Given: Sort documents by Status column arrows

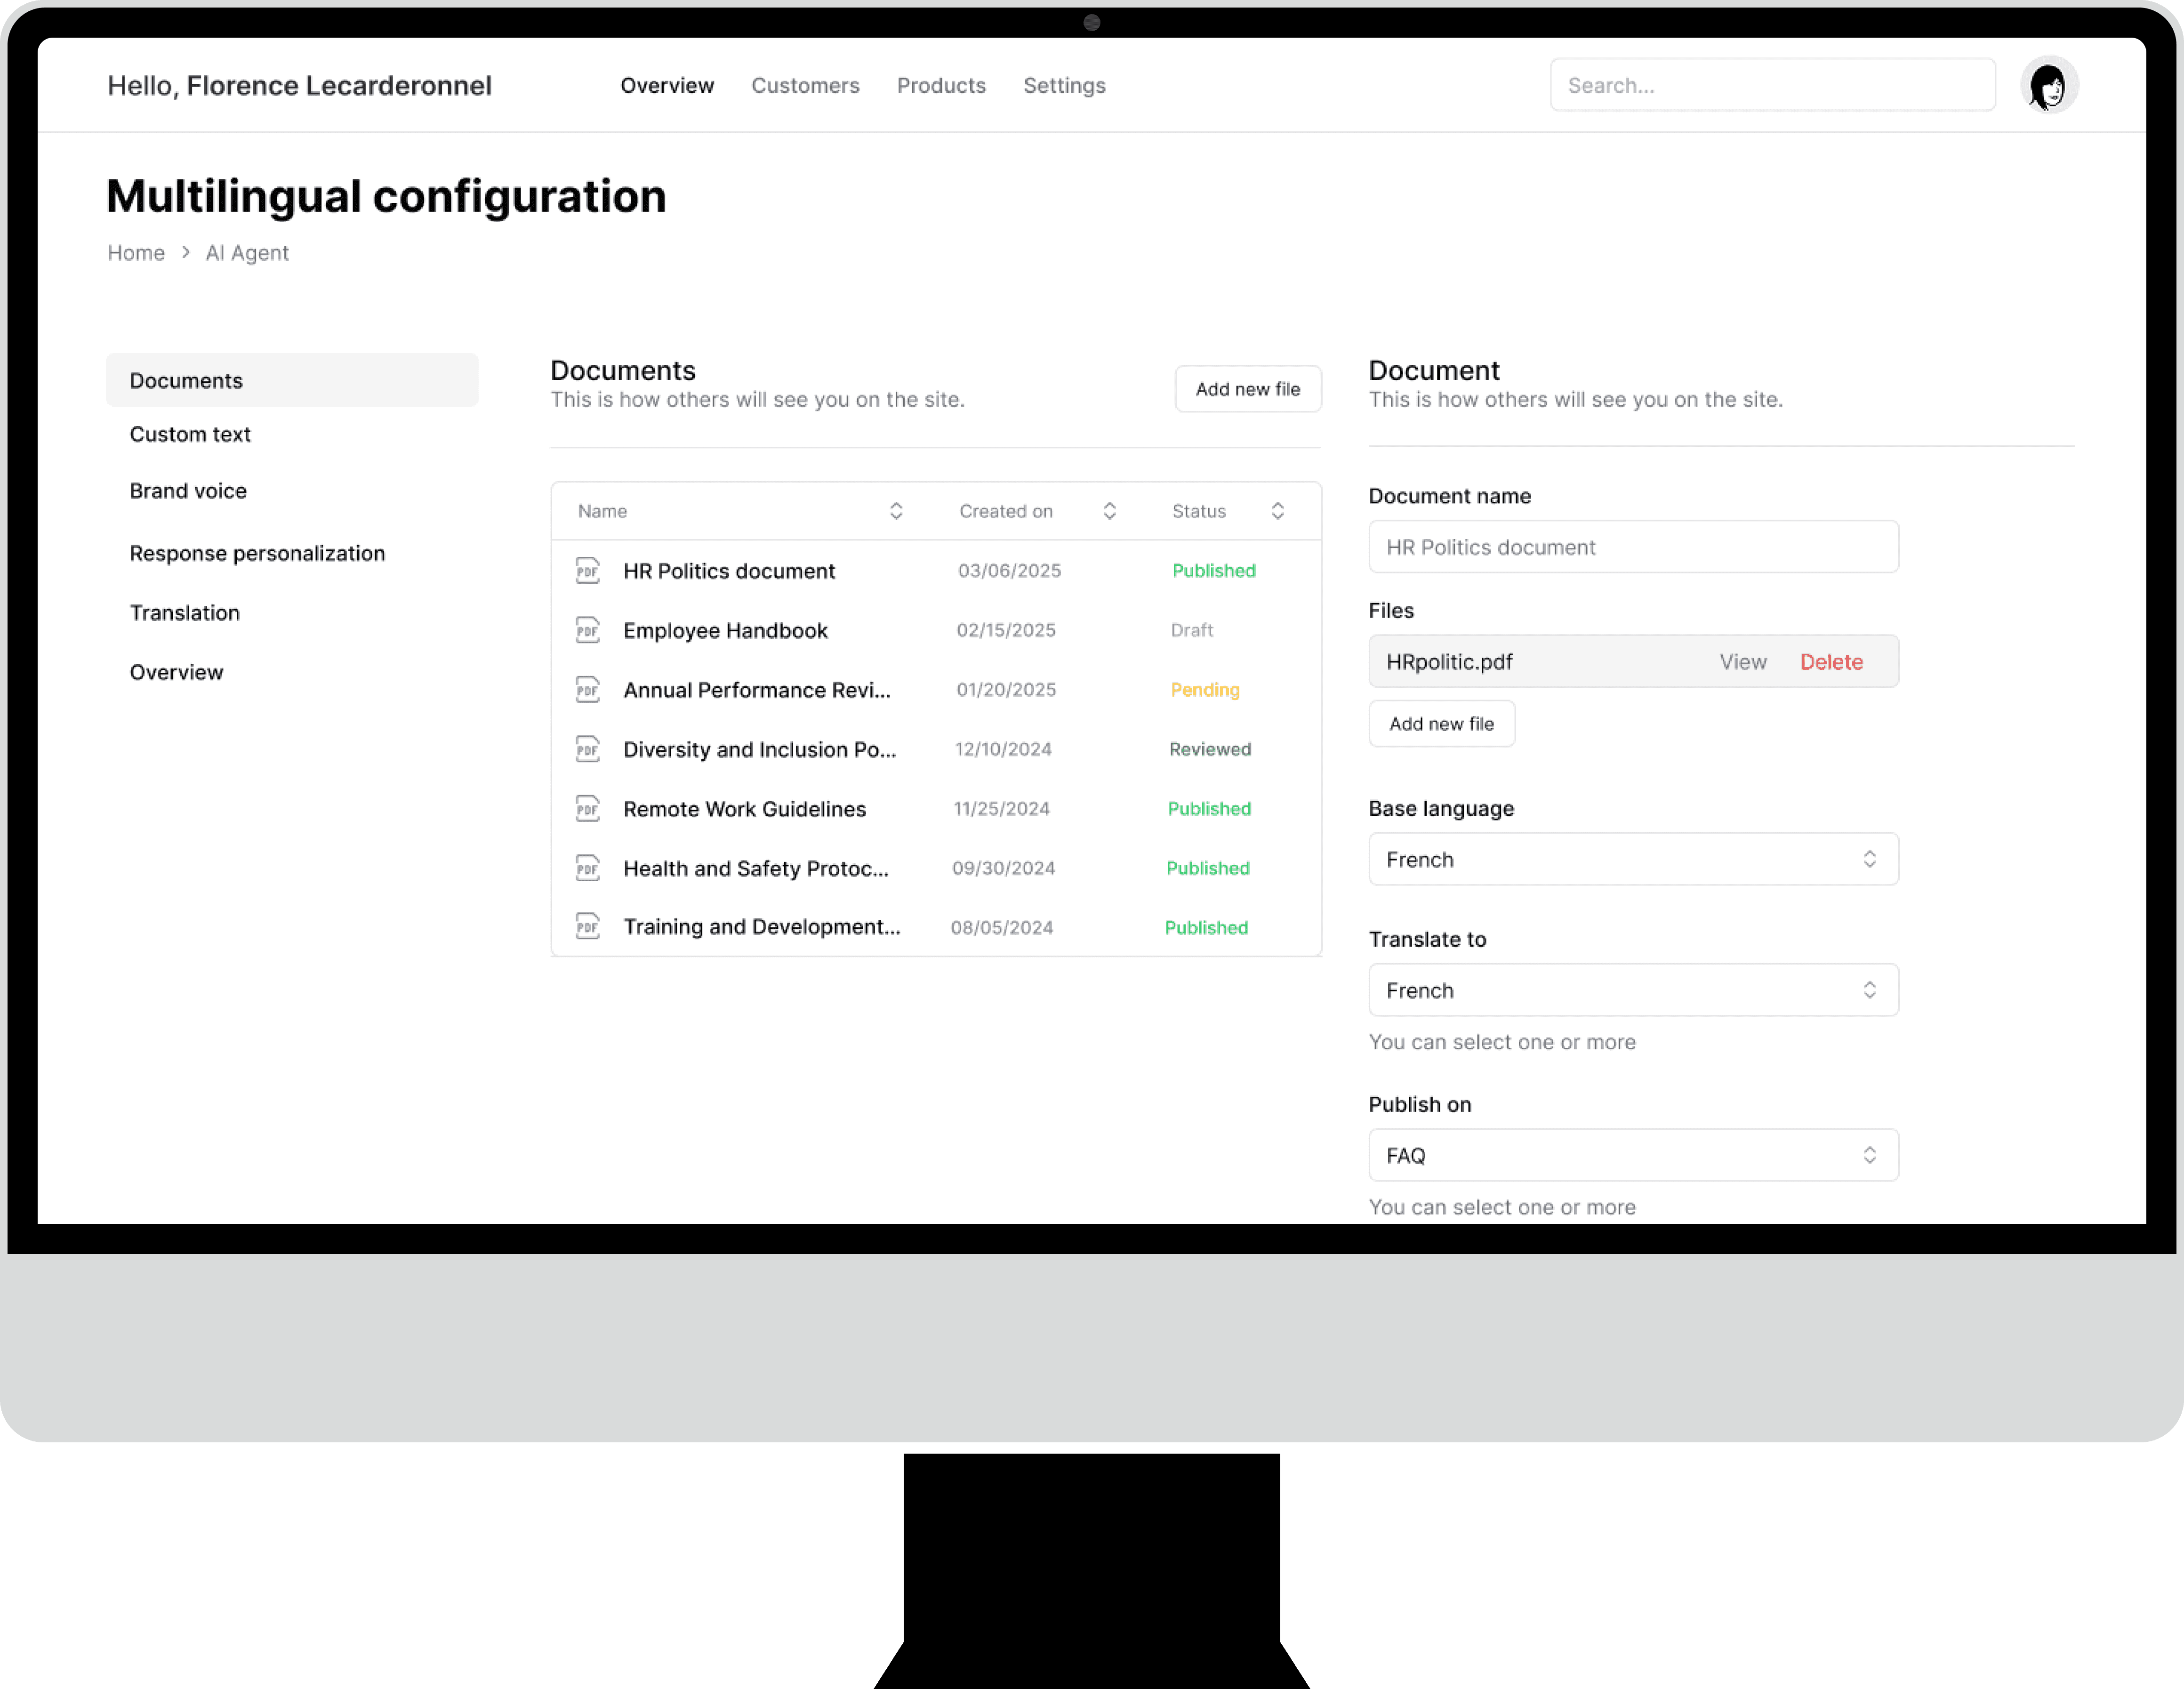Looking at the screenshot, I should 1277,511.
